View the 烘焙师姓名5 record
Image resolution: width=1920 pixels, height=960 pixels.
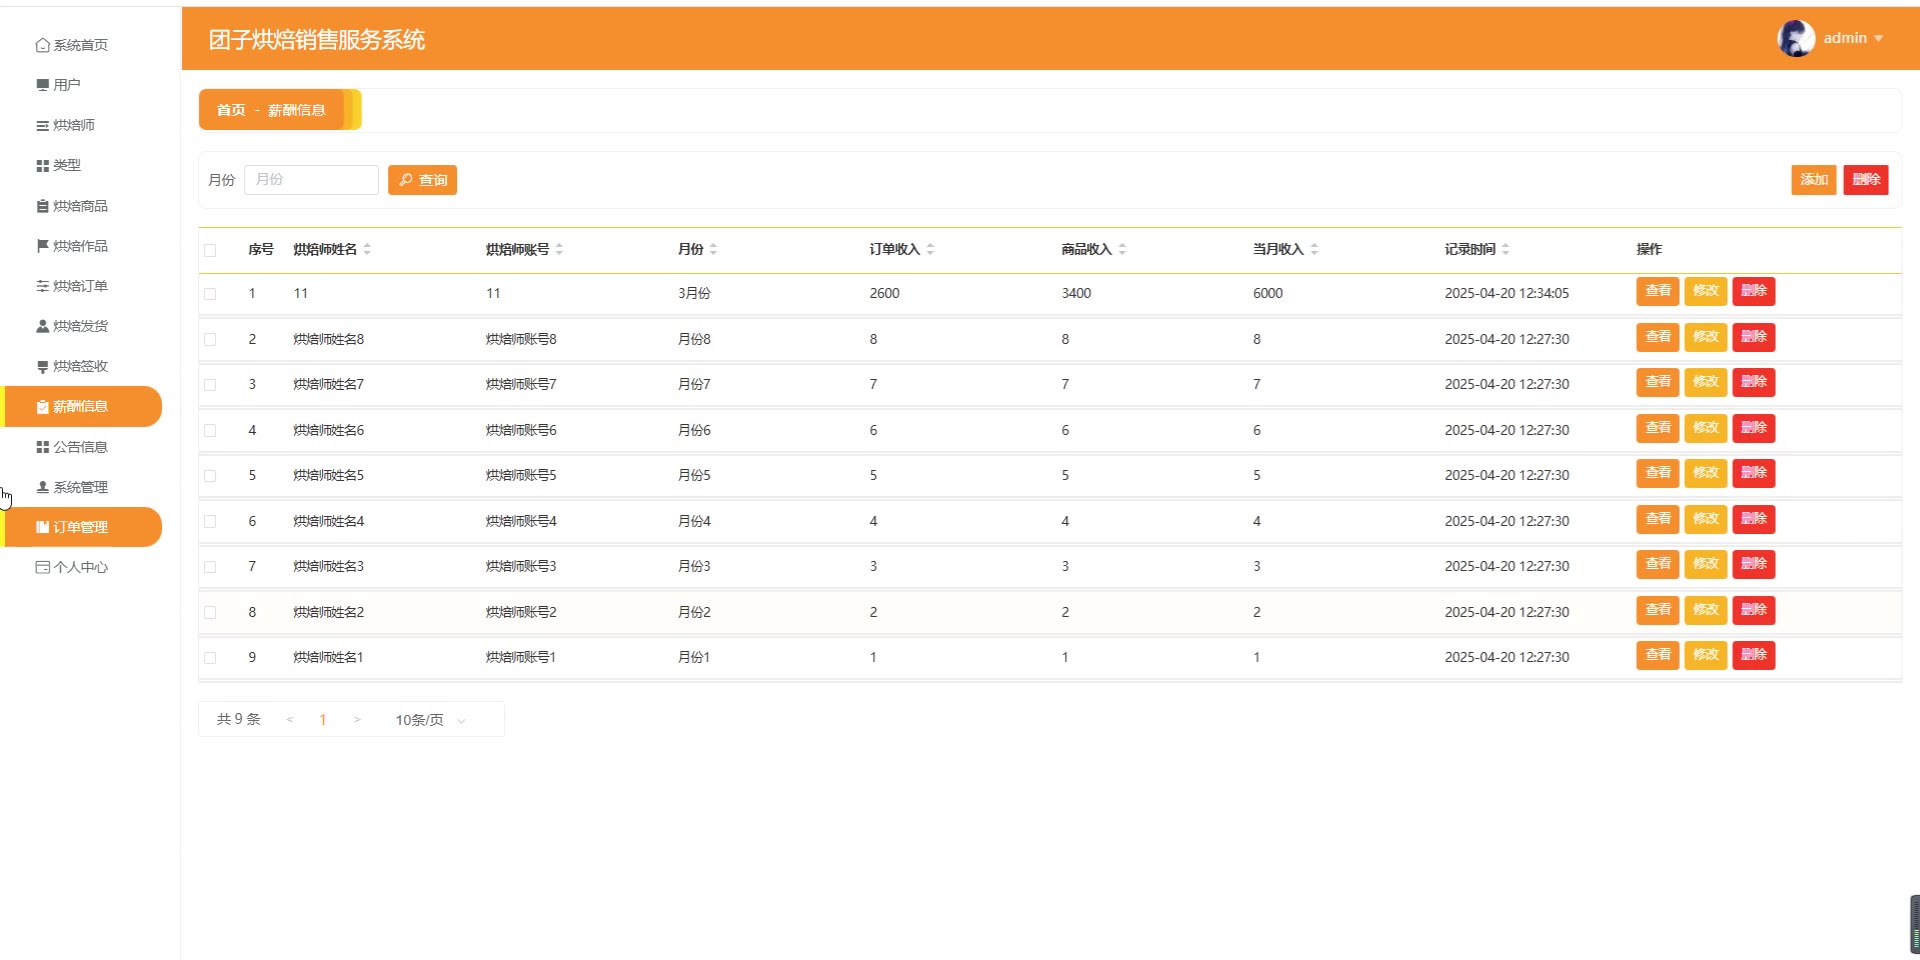click(x=1658, y=473)
